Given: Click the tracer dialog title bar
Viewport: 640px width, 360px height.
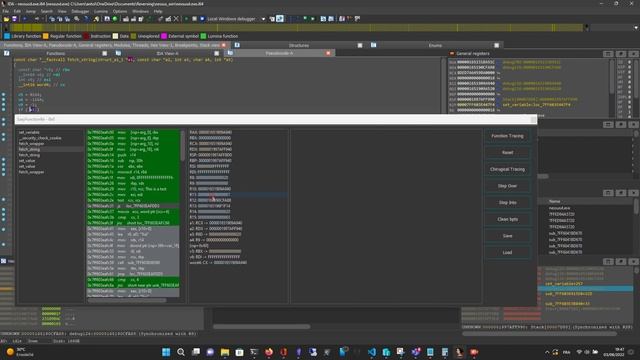Looking at the screenshot, I should 276,119.
